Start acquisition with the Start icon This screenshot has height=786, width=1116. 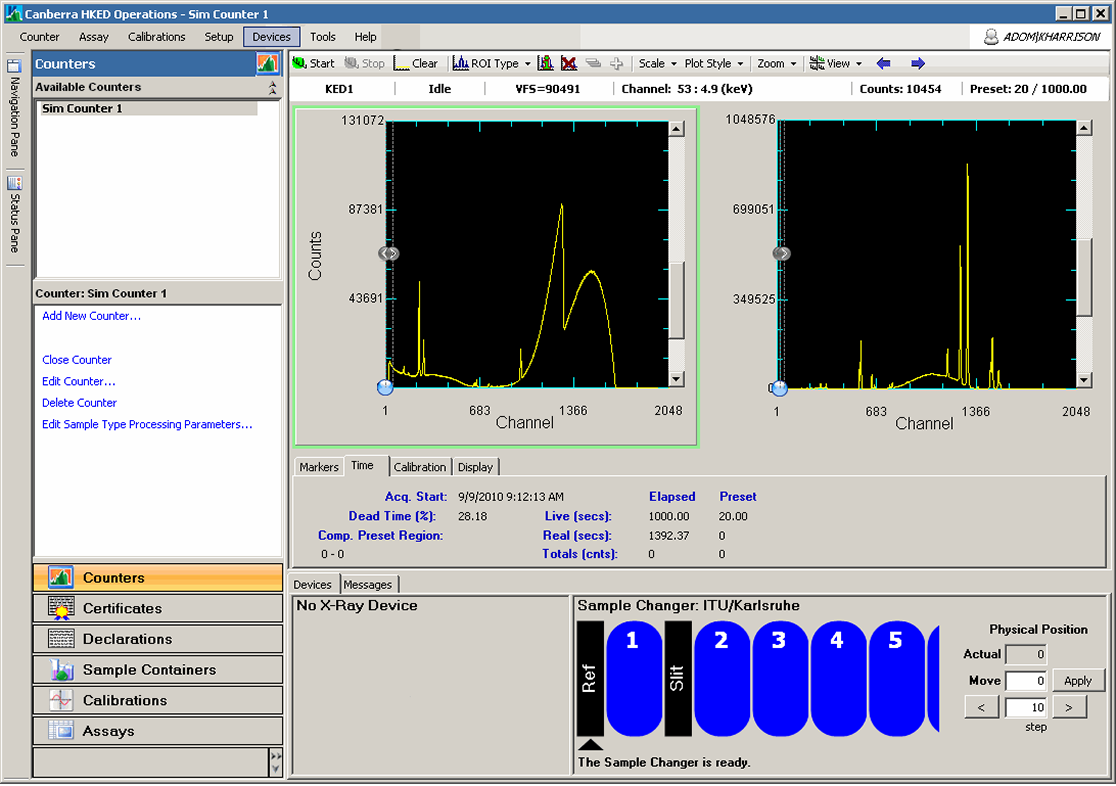pos(299,63)
